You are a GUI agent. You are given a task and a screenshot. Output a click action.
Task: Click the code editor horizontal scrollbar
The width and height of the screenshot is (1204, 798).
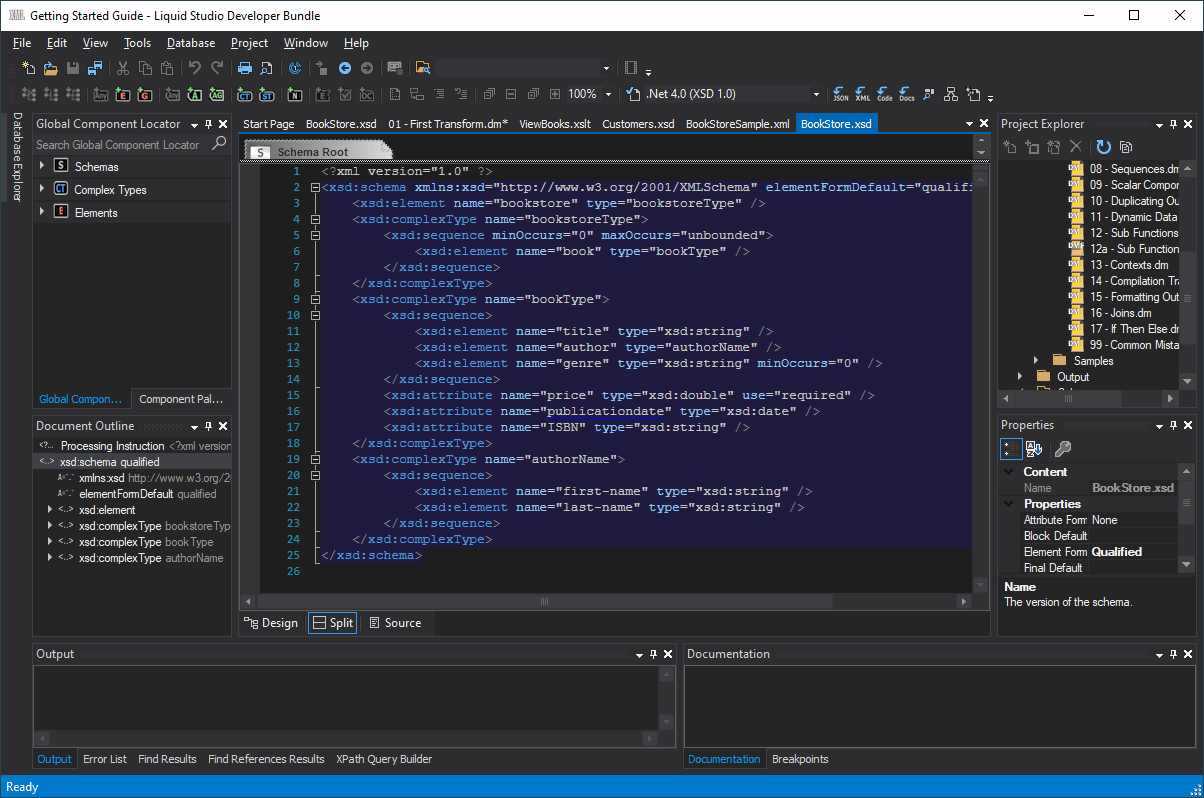545,602
